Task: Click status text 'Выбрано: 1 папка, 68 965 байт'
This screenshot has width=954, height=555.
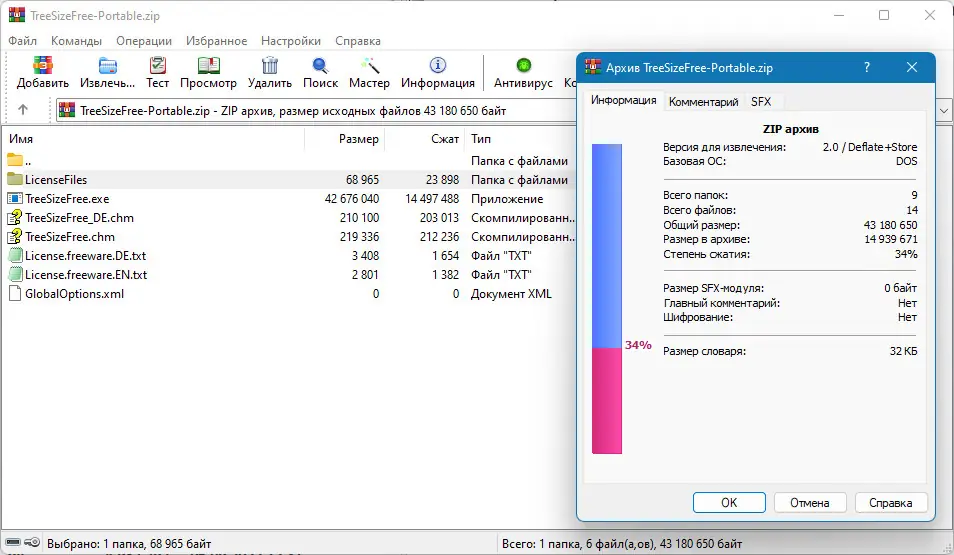Action: coord(129,543)
